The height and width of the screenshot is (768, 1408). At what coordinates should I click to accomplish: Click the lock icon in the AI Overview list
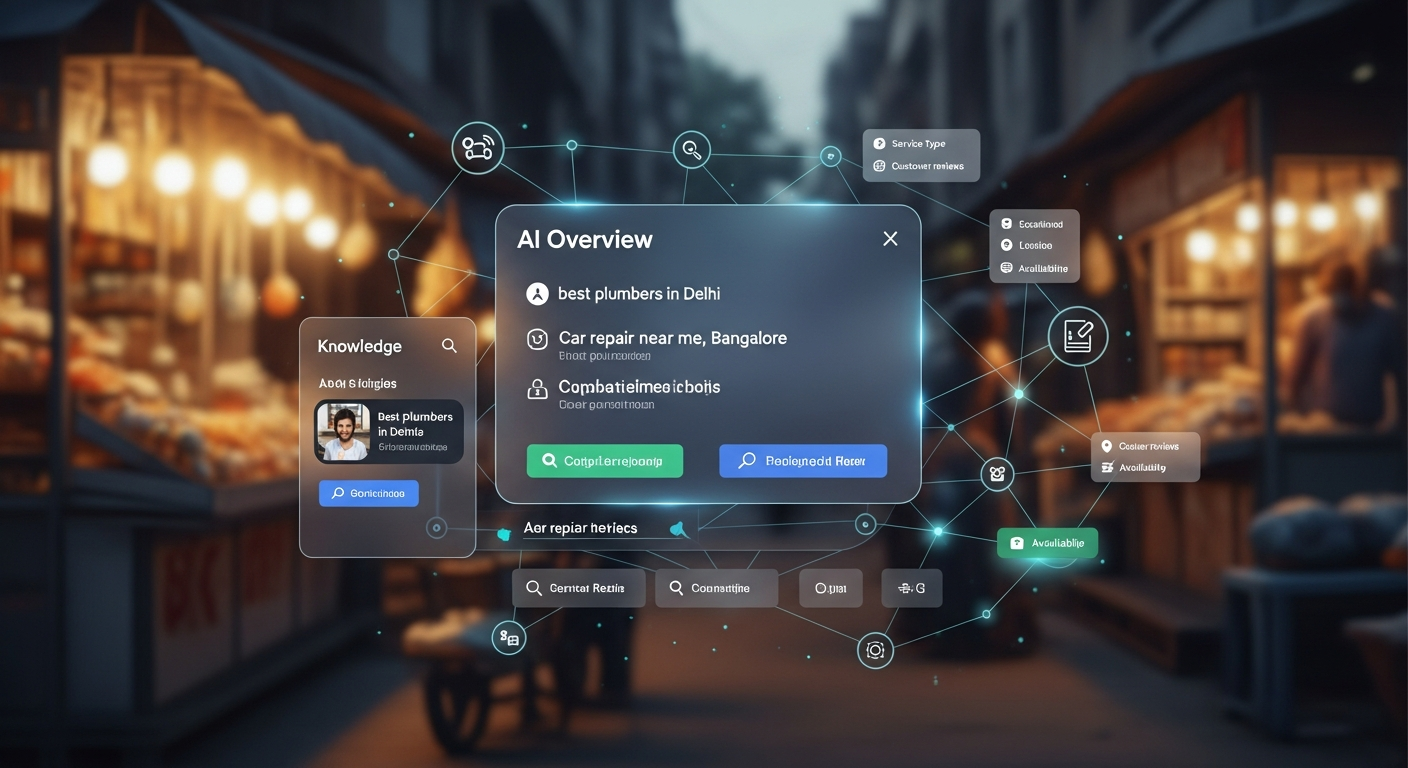[537, 388]
